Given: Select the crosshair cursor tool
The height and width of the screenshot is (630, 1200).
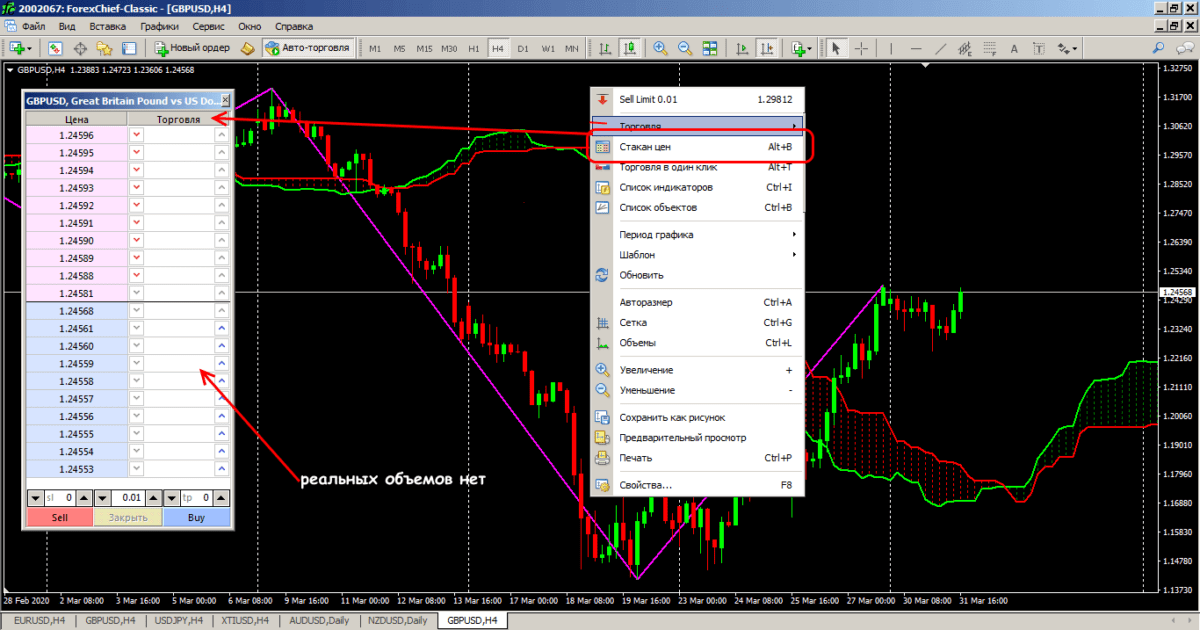Looking at the screenshot, I should [x=861, y=48].
